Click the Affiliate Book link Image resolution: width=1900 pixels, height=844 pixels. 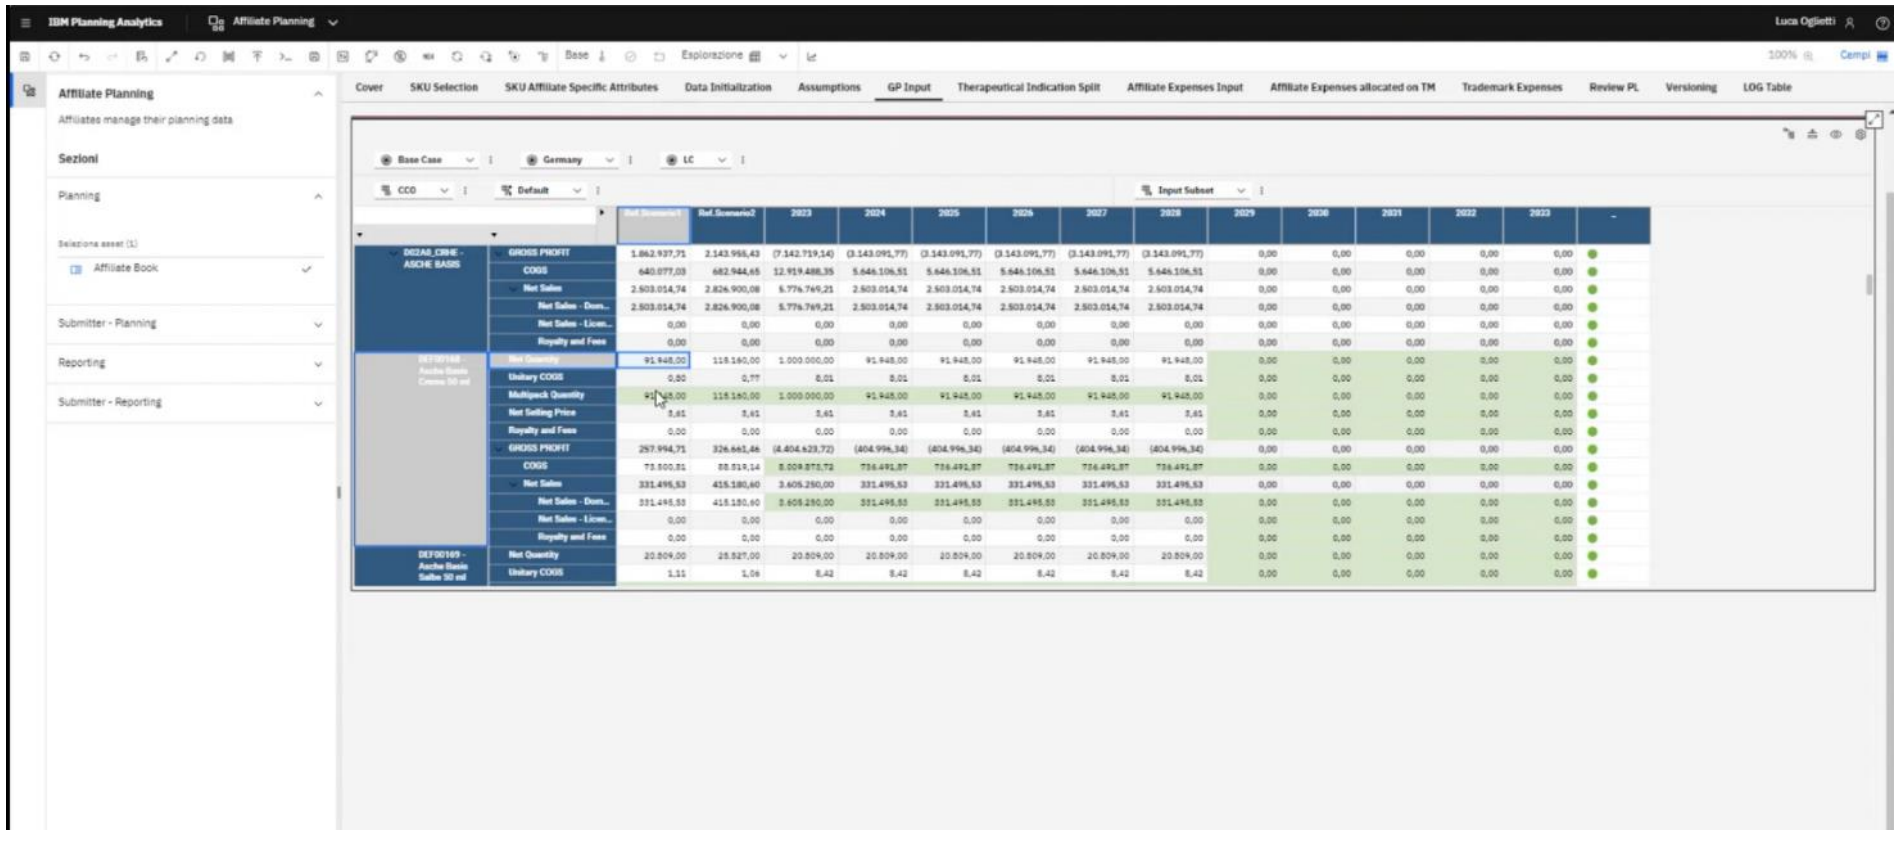coord(126,269)
